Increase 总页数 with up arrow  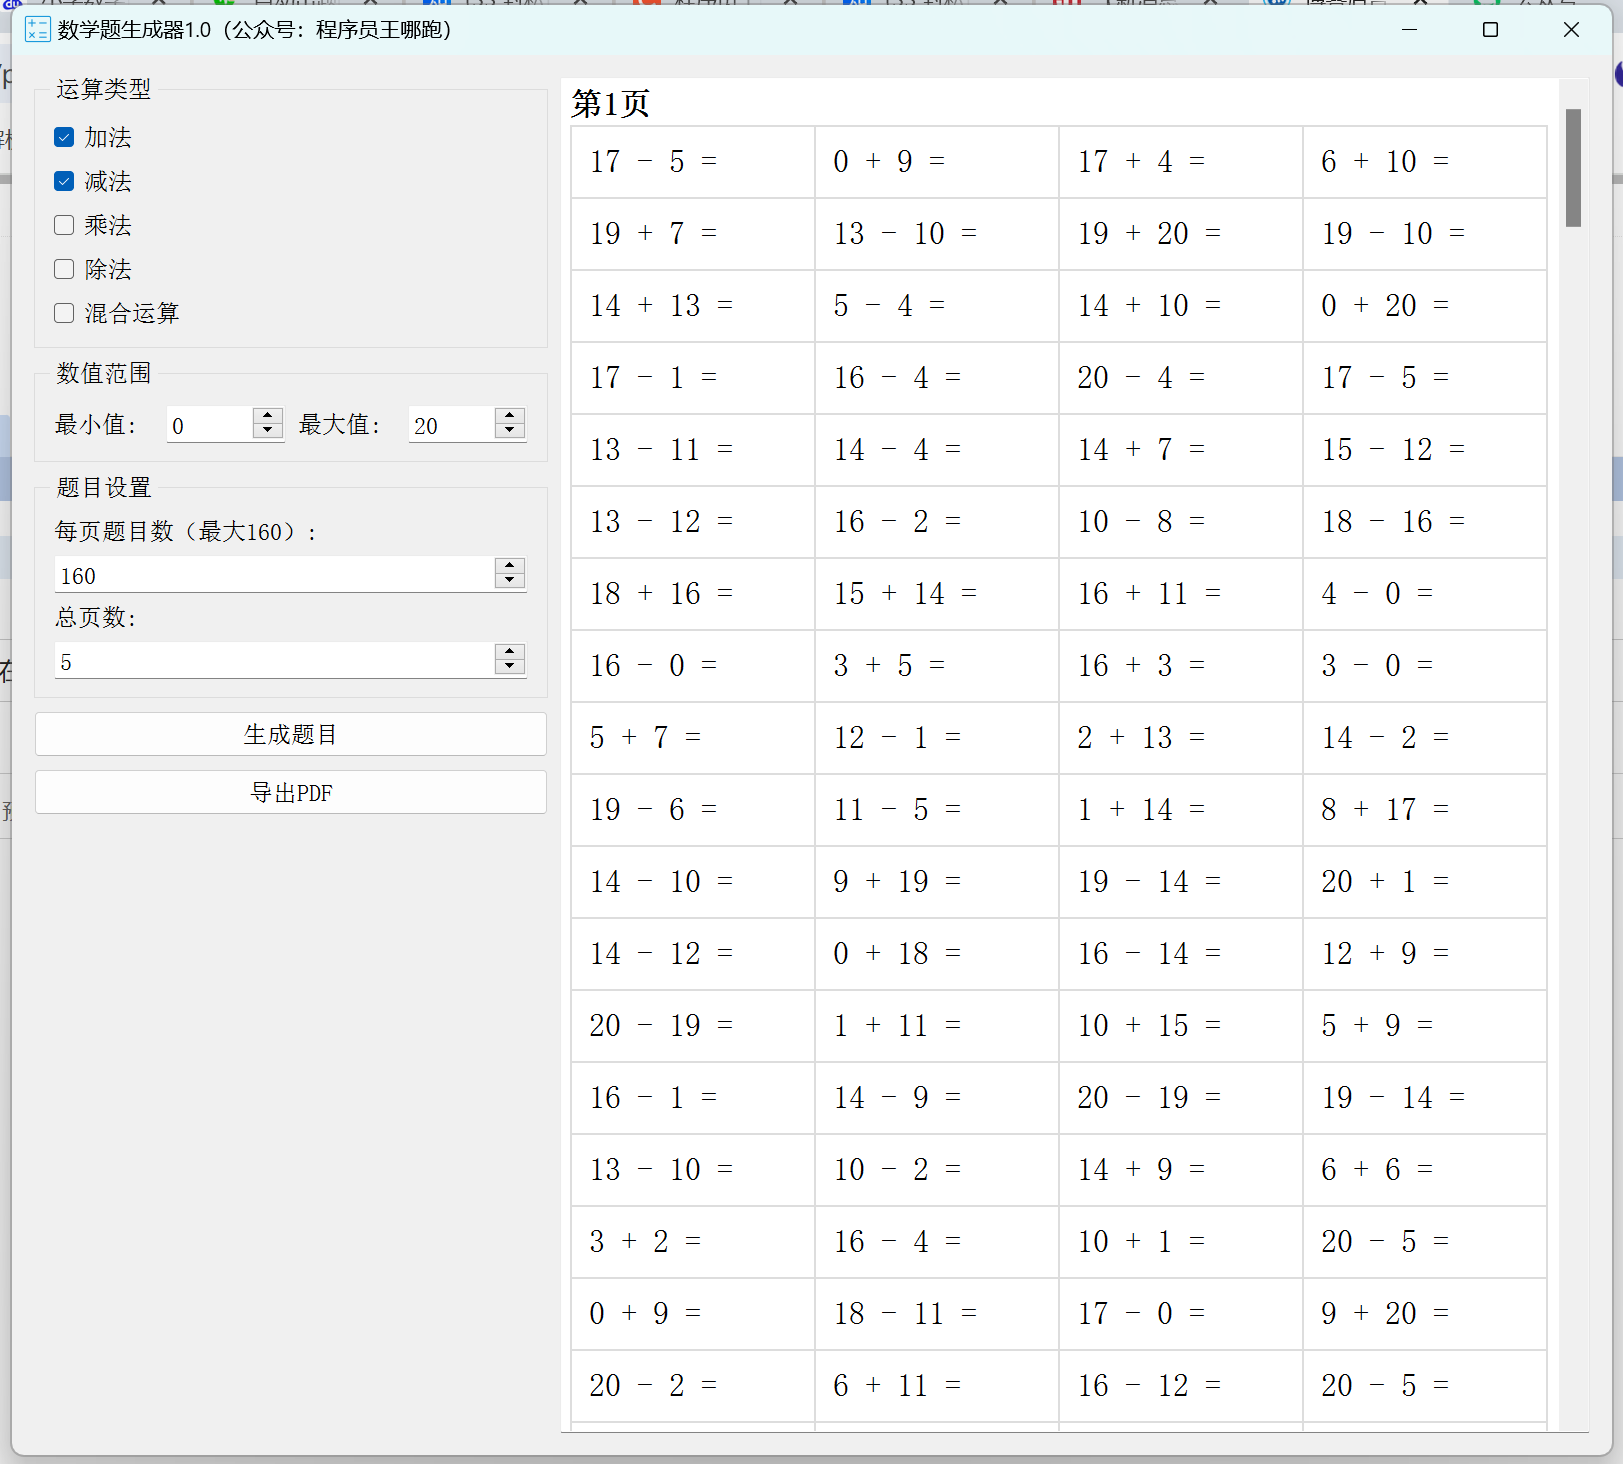(510, 652)
